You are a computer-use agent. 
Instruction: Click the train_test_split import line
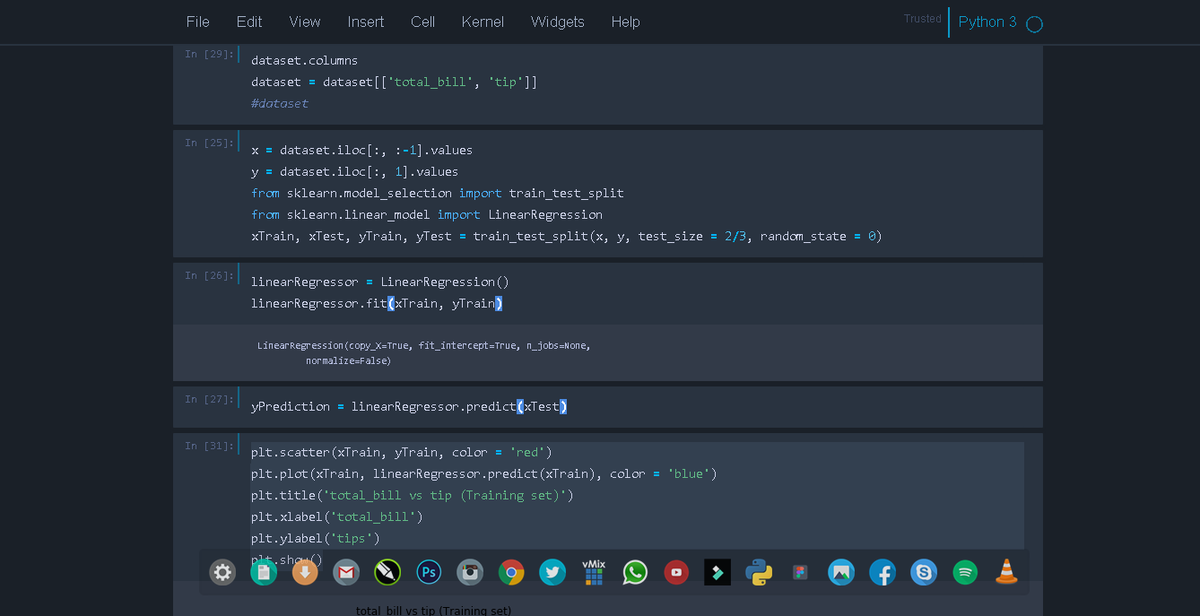pos(437,193)
